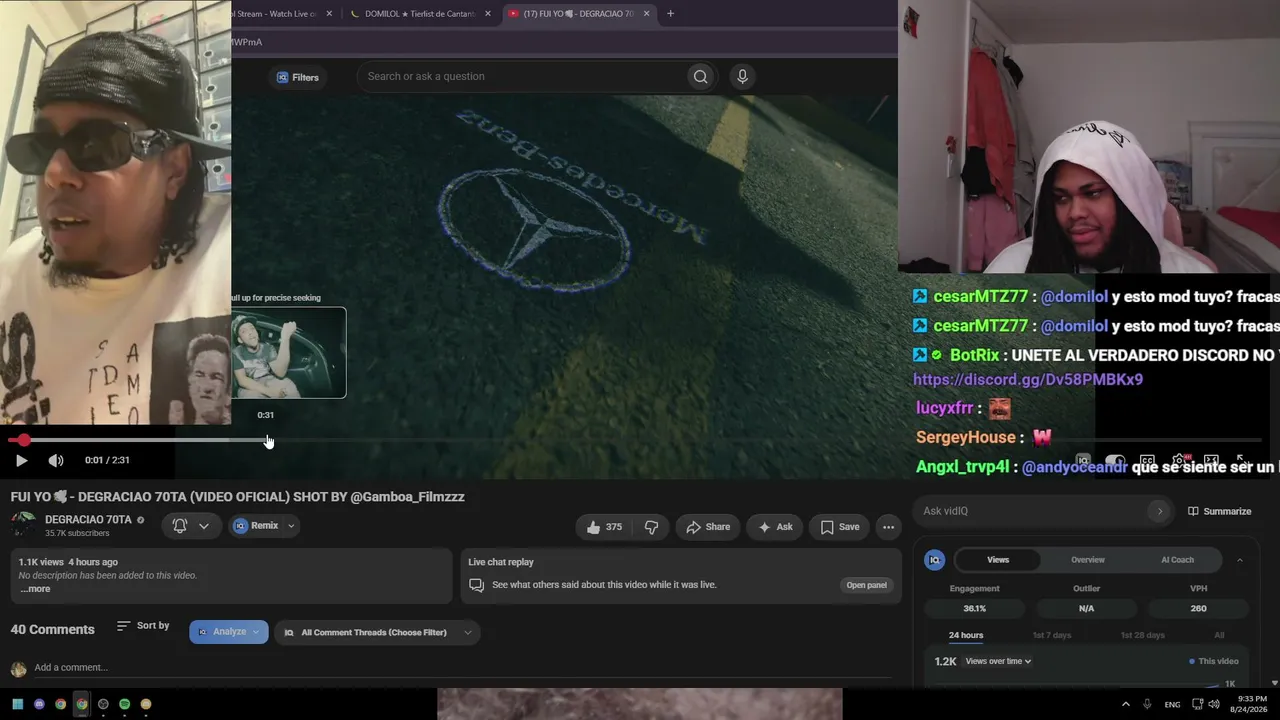Switch to the AI Coach tab
1280x720 pixels.
click(1177, 560)
